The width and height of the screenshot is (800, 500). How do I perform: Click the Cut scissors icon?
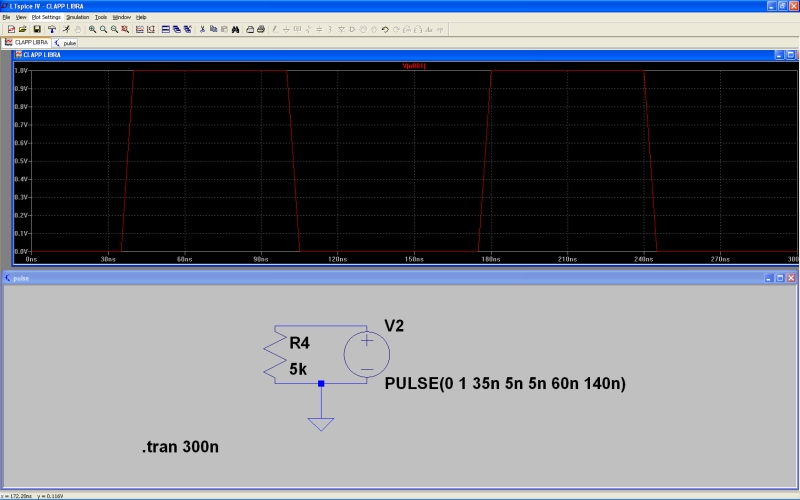[201, 30]
